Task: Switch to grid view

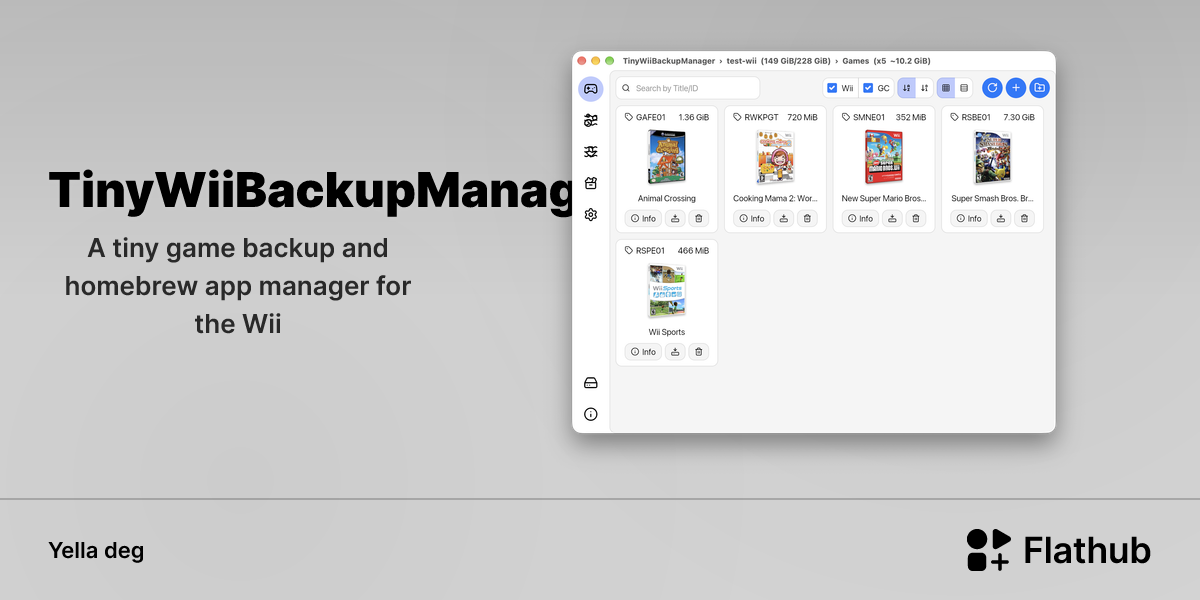Action: point(946,88)
